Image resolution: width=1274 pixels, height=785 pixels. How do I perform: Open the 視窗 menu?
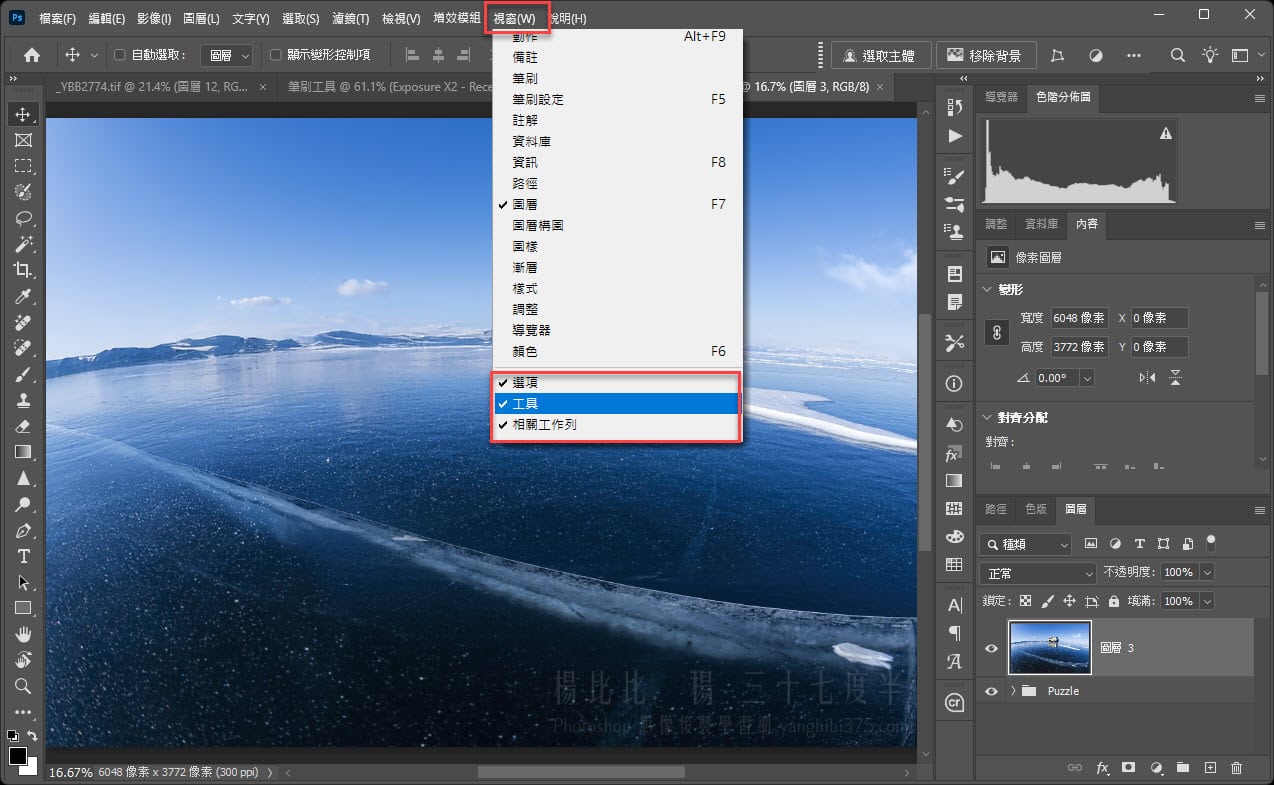coord(516,17)
